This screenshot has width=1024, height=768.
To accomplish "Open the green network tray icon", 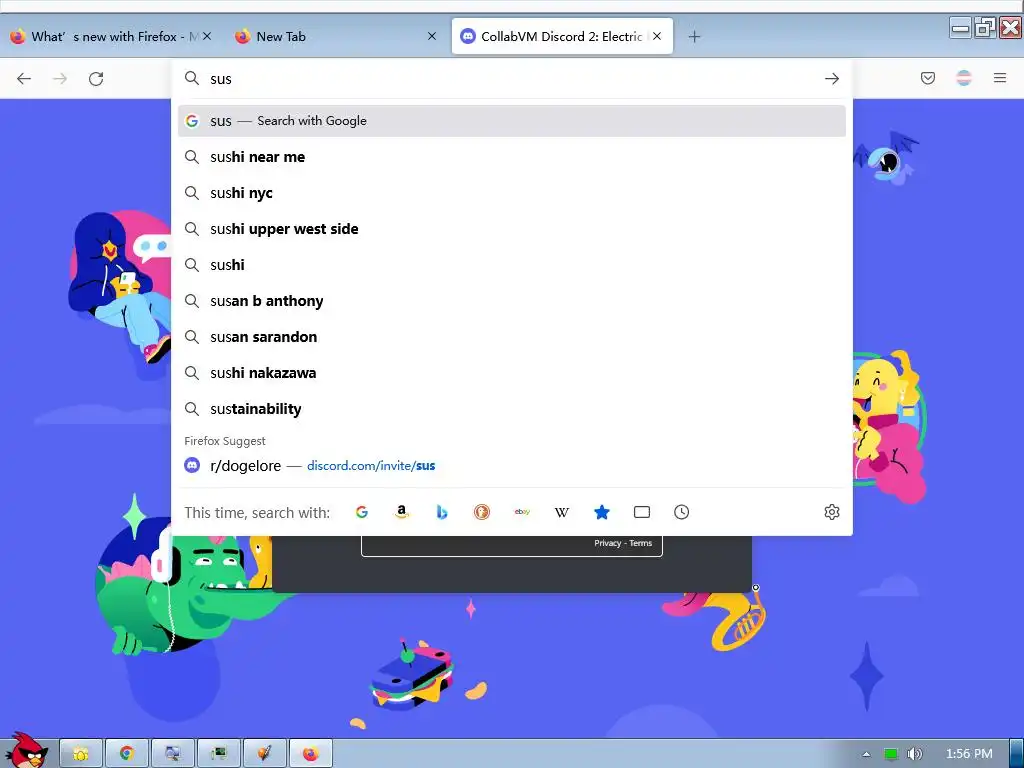I will 891,754.
